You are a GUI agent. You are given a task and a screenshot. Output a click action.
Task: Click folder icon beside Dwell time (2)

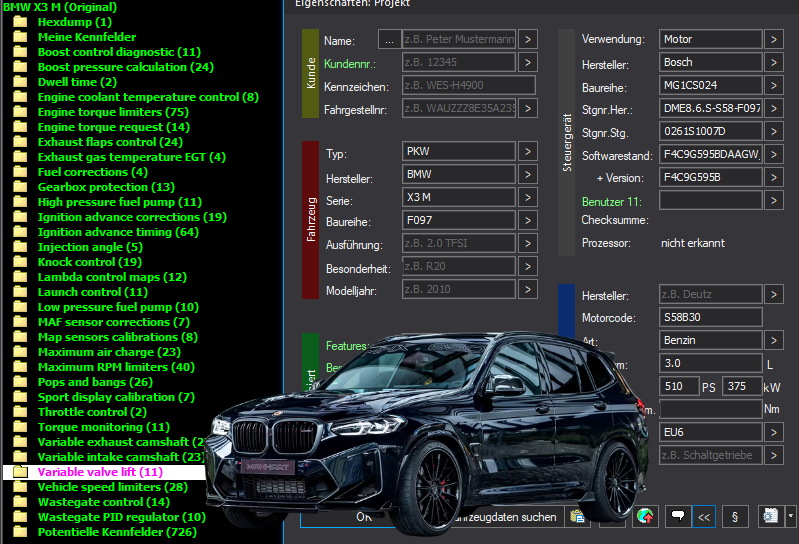(x=20, y=82)
